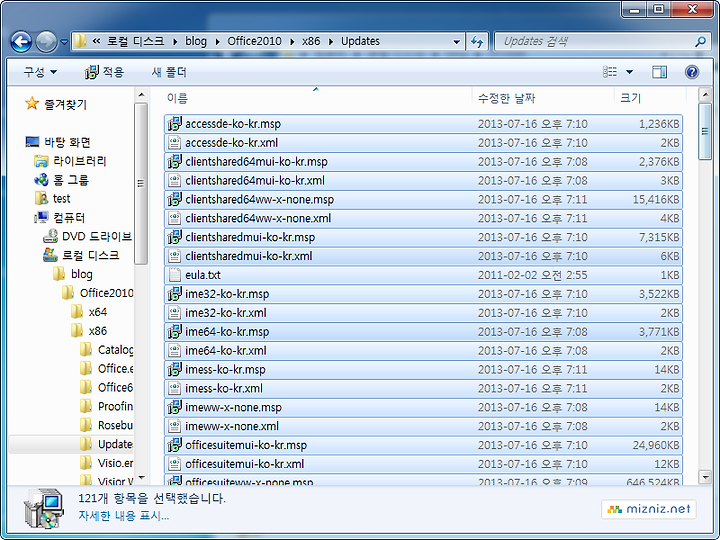Click the Forward navigation arrow
Viewport: 720px width, 540px height.
coord(46,42)
